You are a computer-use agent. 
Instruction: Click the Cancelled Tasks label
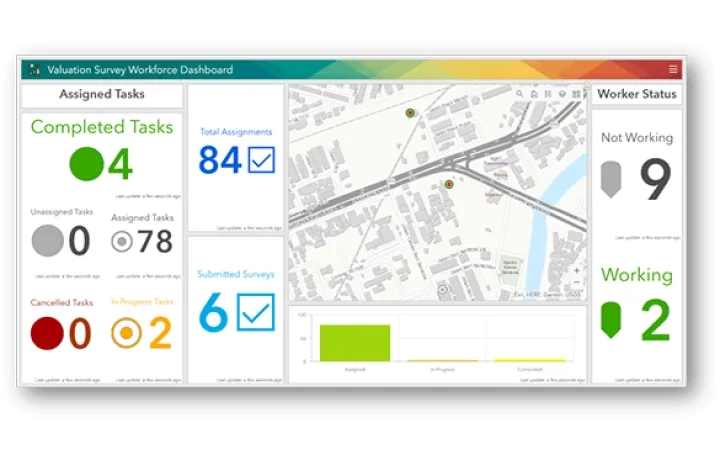62,303
